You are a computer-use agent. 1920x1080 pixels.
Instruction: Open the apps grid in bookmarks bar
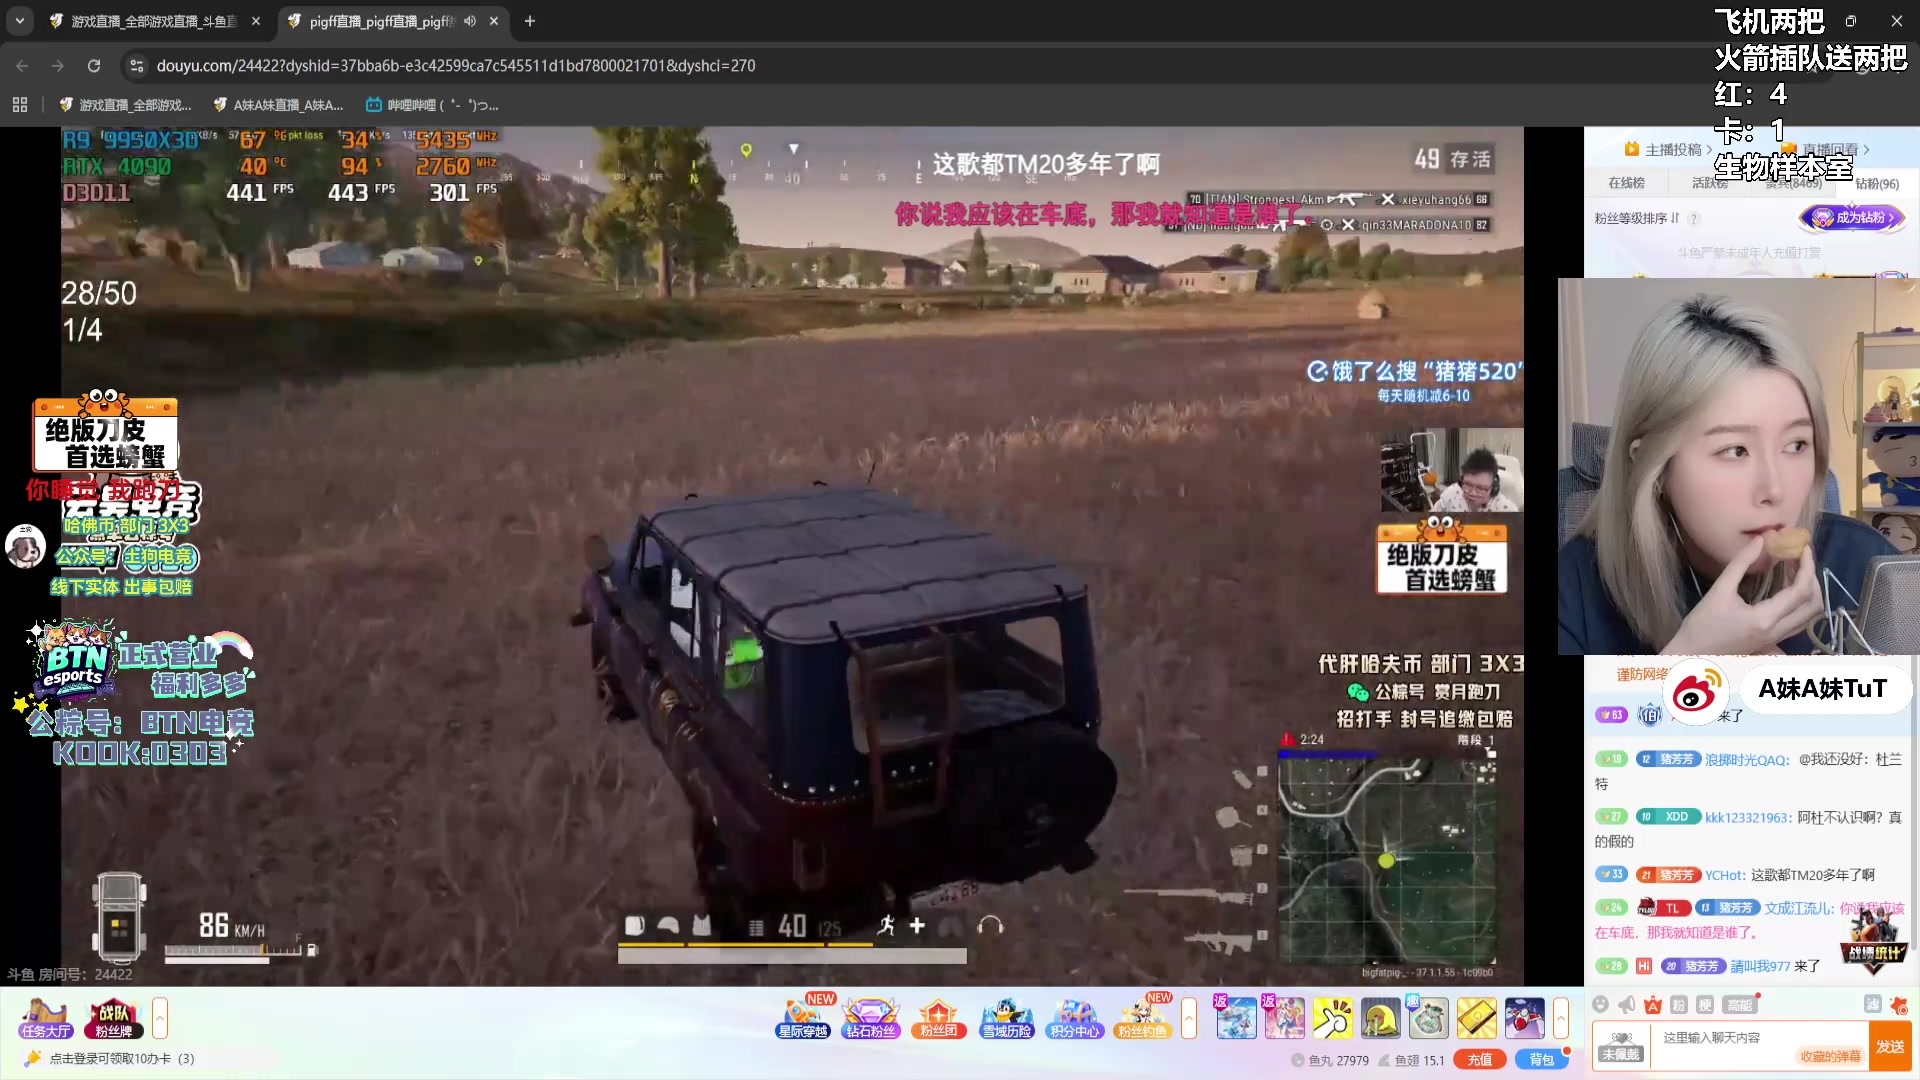[x=20, y=105]
